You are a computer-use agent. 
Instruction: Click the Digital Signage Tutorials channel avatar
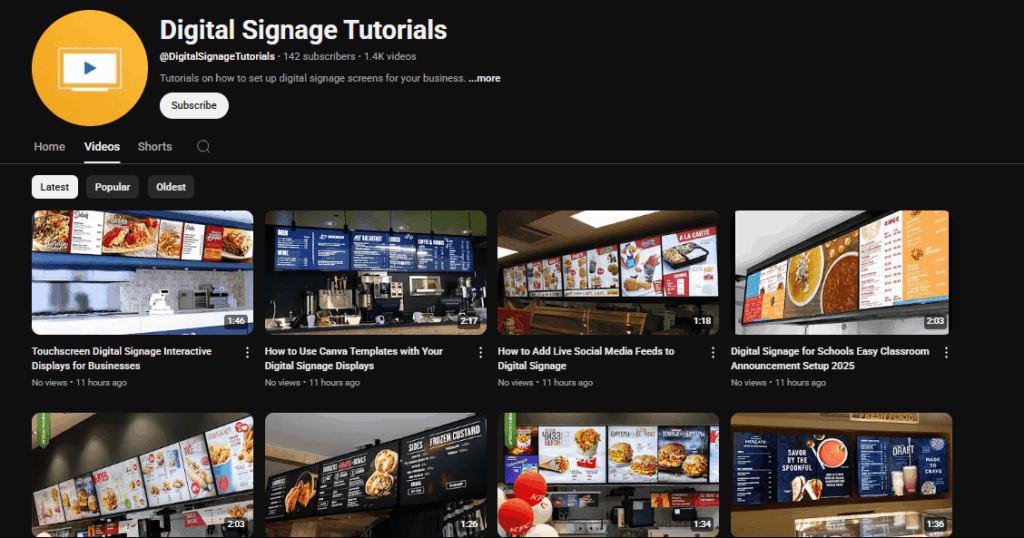89,68
